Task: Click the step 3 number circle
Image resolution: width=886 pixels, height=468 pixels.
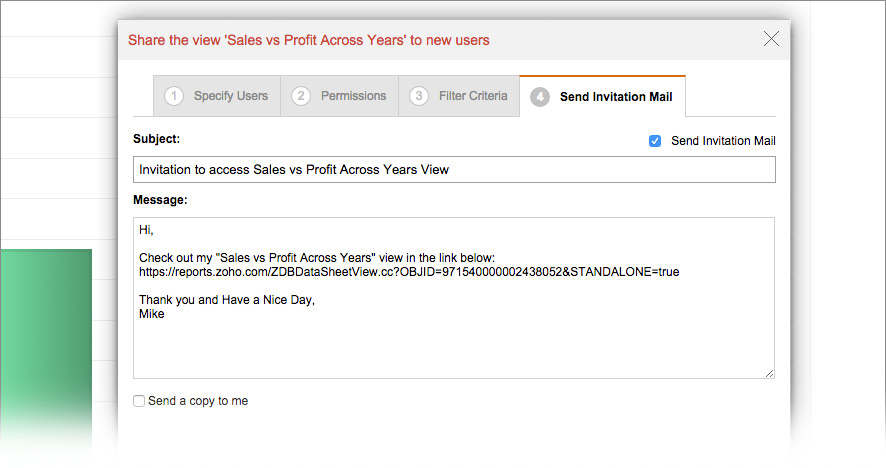Action: point(419,96)
